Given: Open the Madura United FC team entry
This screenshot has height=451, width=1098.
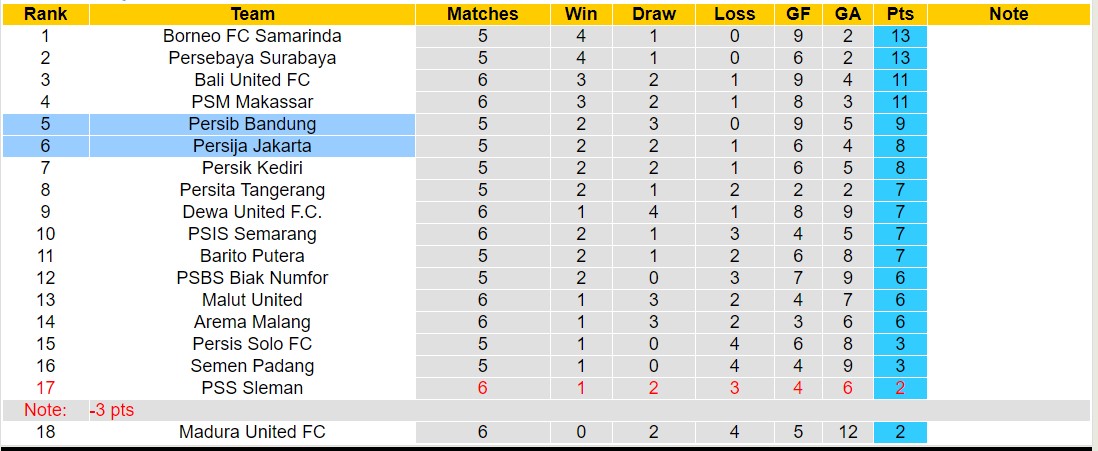Looking at the screenshot, I should 252,432.
